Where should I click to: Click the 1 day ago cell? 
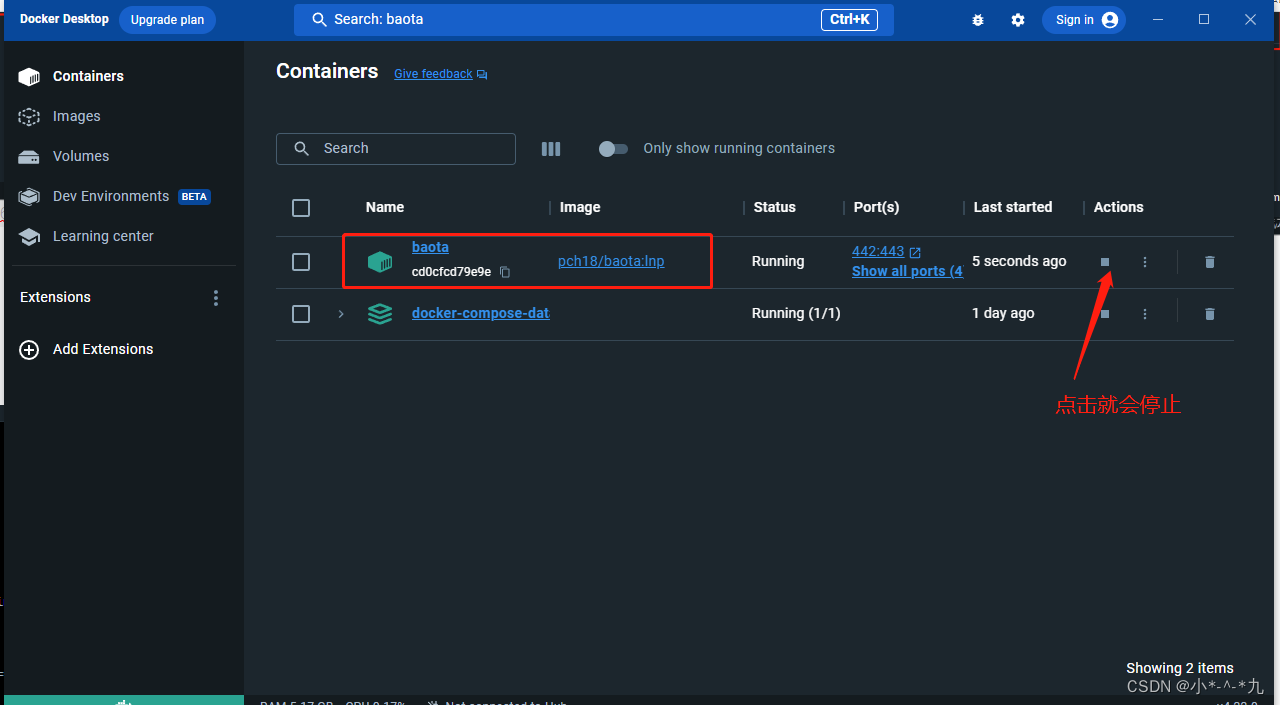(x=1003, y=313)
